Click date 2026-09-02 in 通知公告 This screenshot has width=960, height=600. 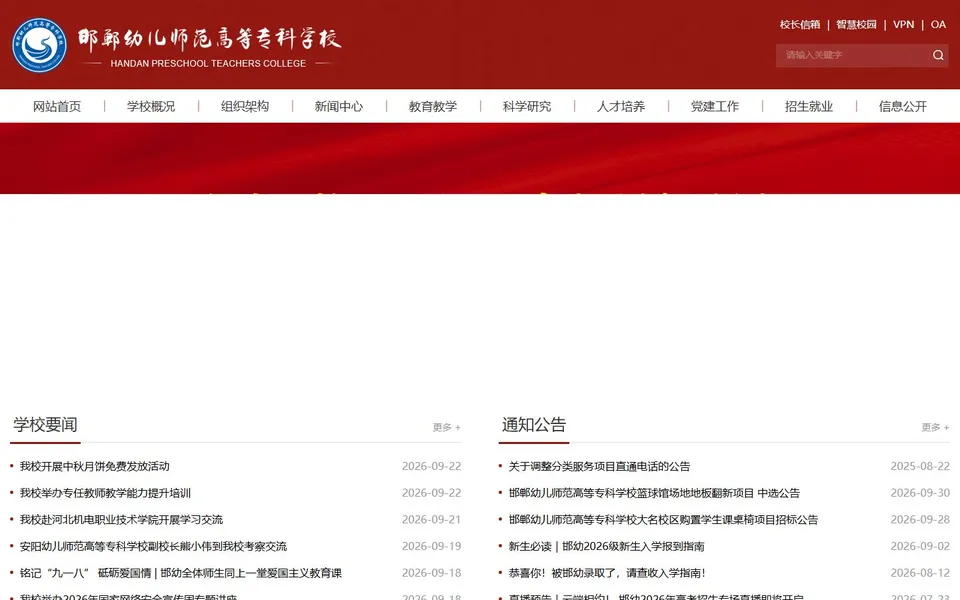coord(920,546)
